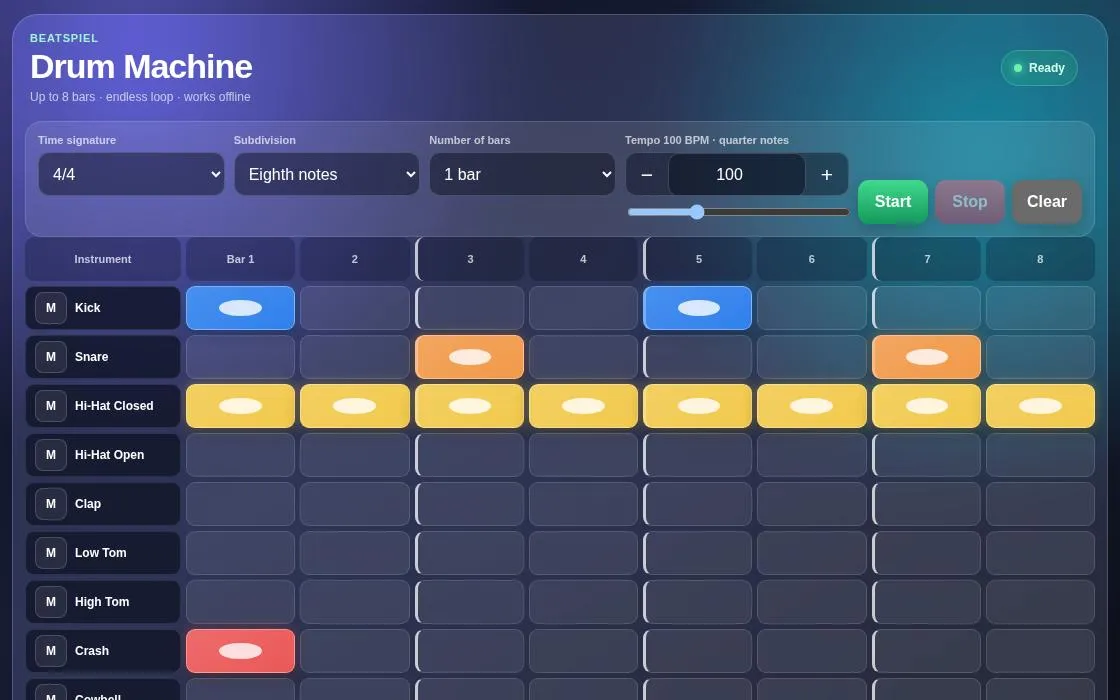Enable Kick on step 6

pos(811,308)
